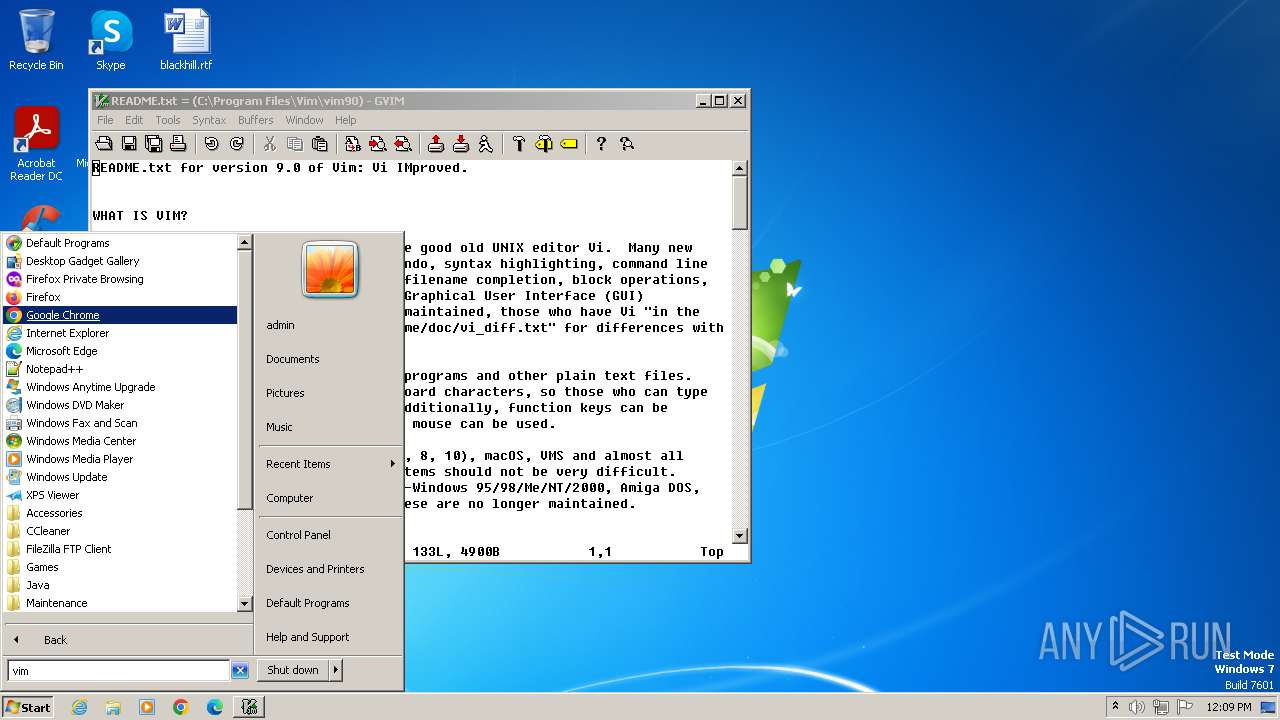Open Firefox Private Browsing from program list
1280x720 pixels.
[x=120, y=279]
